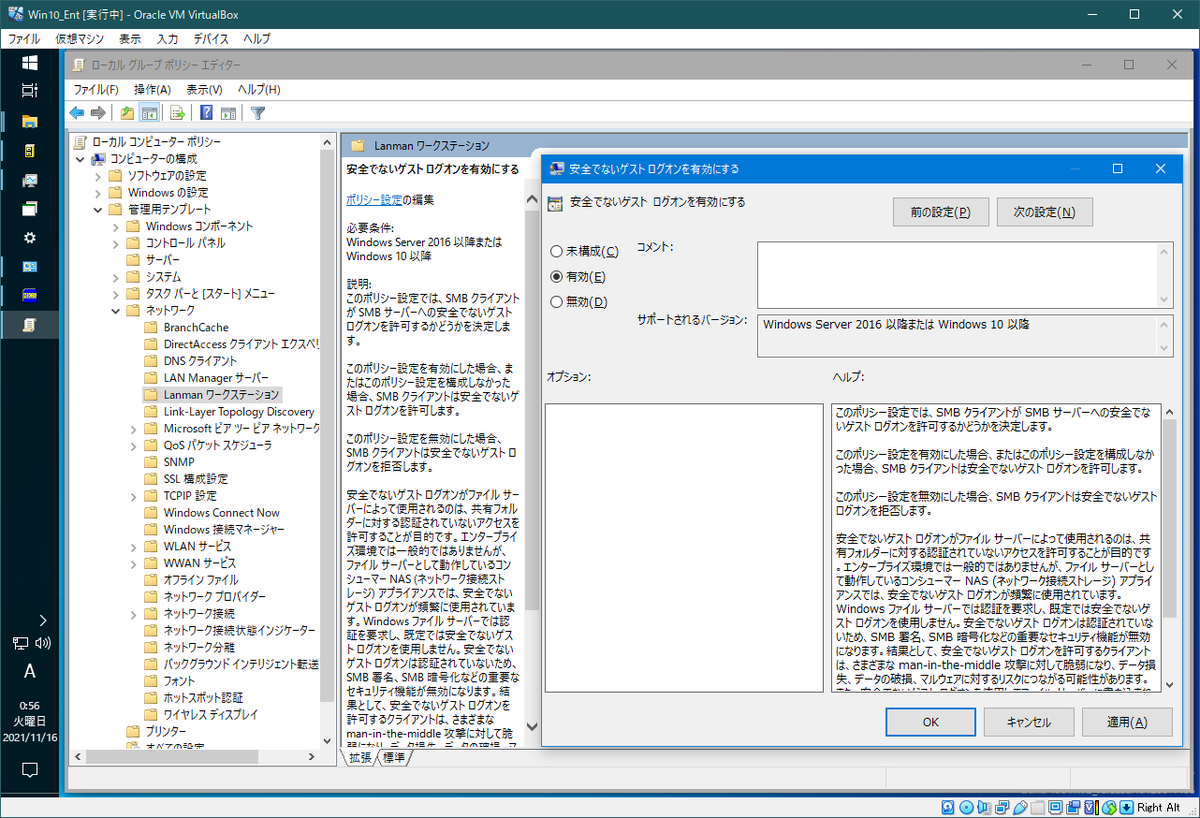Click the Back arrow in the policy editor toolbar
This screenshot has height=818, width=1200.
(x=77, y=113)
